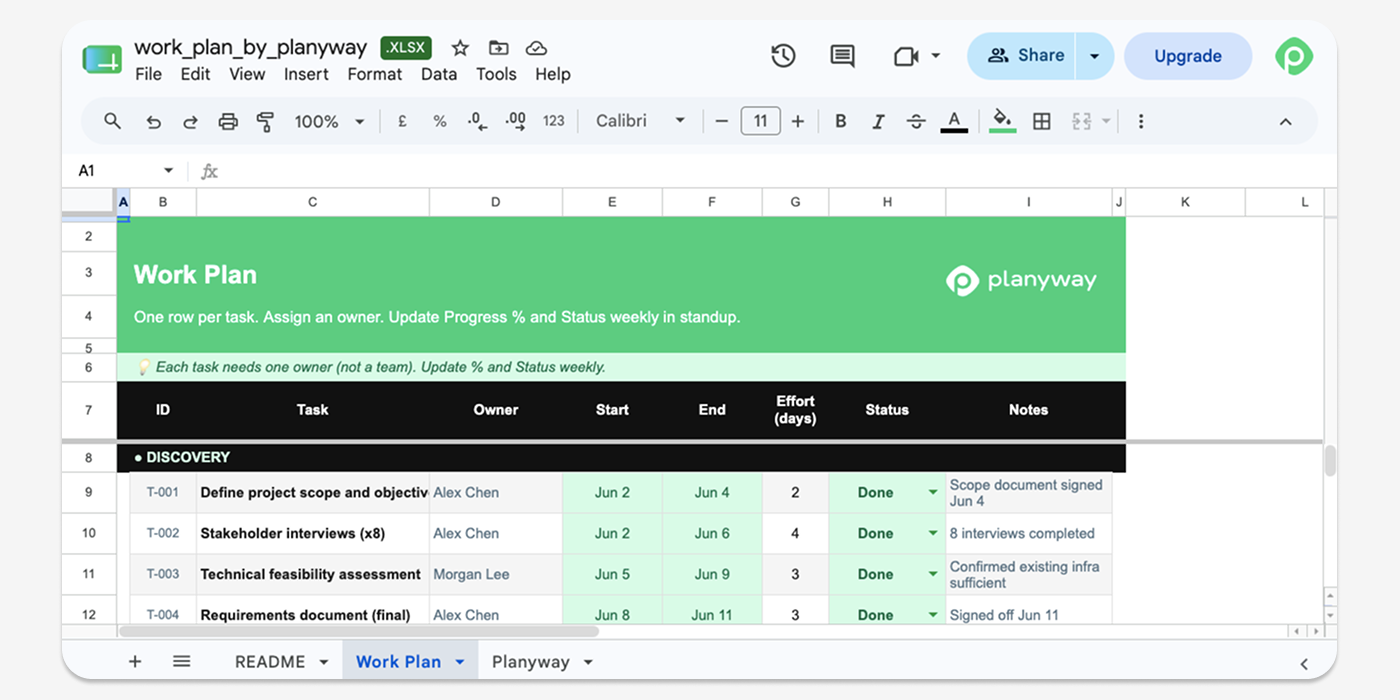Viewport: 1400px width, 700px height.
Task: Open the Format menu
Action: point(375,74)
